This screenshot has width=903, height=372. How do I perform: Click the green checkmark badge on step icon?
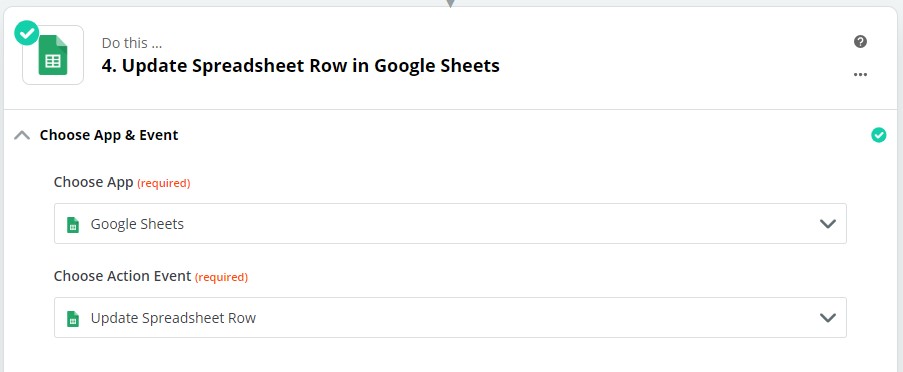pos(26,33)
